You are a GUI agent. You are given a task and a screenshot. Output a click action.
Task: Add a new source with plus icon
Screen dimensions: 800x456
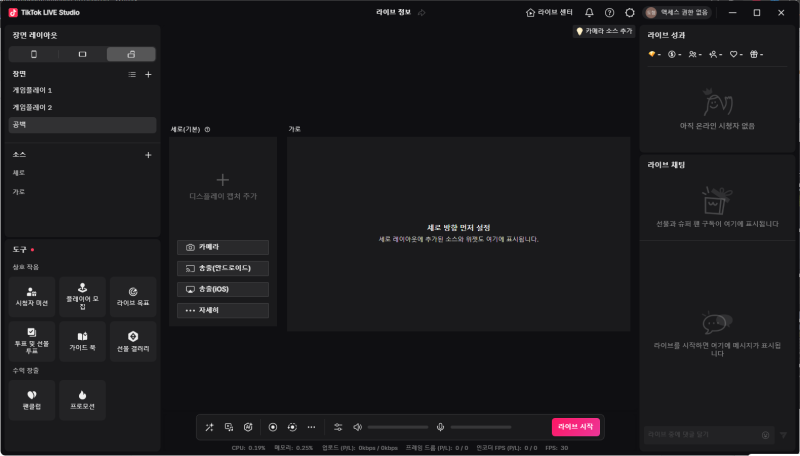point(148,155)
